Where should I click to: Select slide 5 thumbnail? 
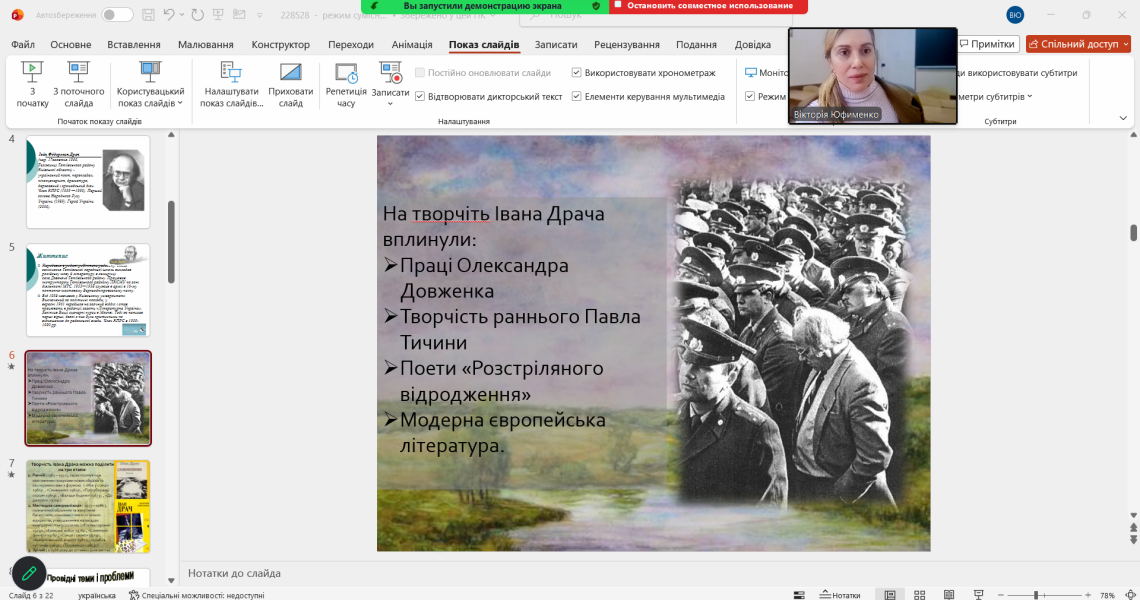[88, 290]
